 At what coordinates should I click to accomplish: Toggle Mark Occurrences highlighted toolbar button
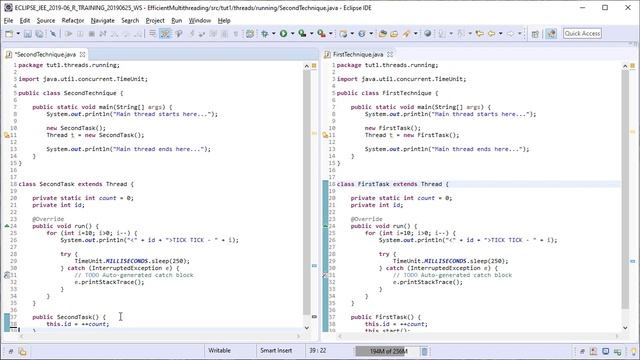(165, 34)
